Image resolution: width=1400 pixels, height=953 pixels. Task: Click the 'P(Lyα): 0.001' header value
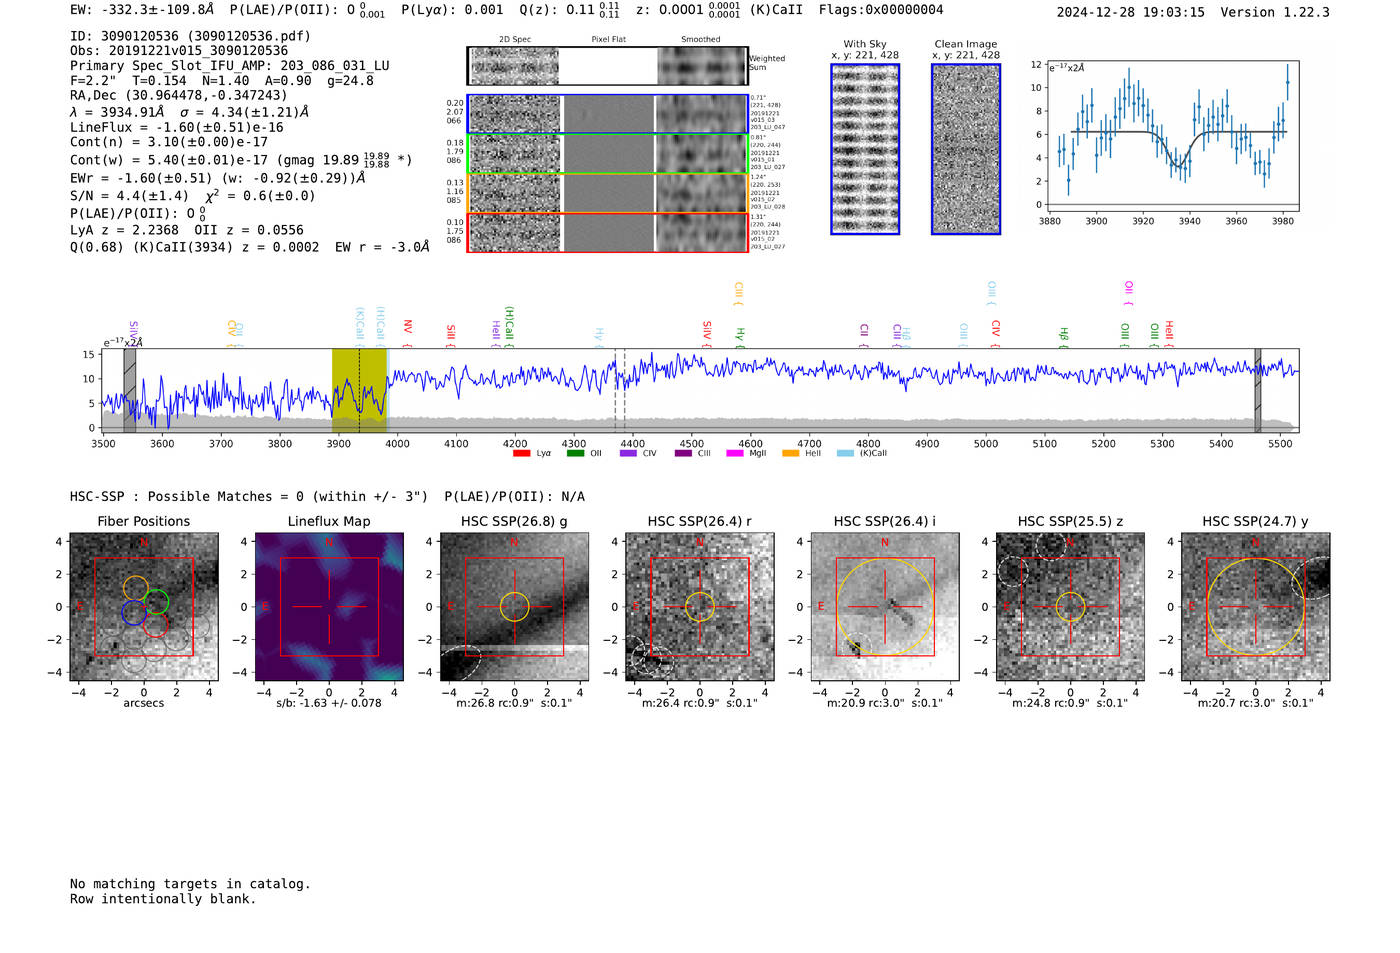click(x=452, y=10)
